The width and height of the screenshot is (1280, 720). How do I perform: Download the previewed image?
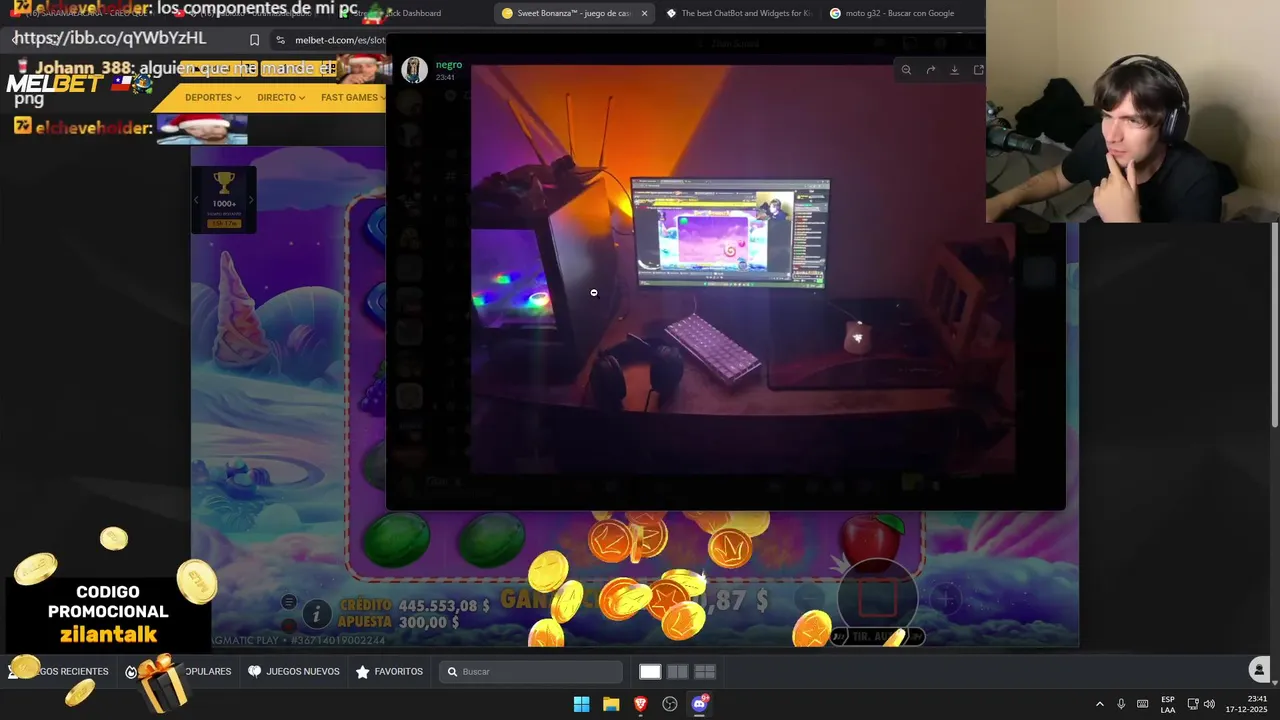click(x=954, y=70)
